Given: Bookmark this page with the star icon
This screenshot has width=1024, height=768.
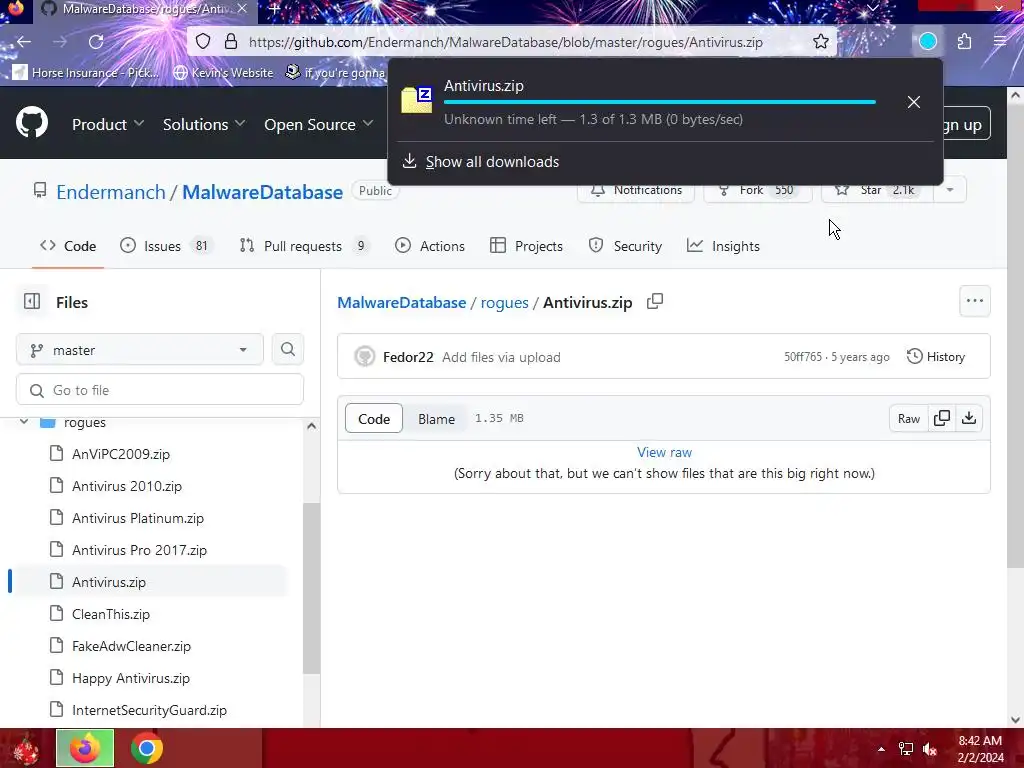Looking at the screenshot, I should pyautogui.click(x=821, y=42).
